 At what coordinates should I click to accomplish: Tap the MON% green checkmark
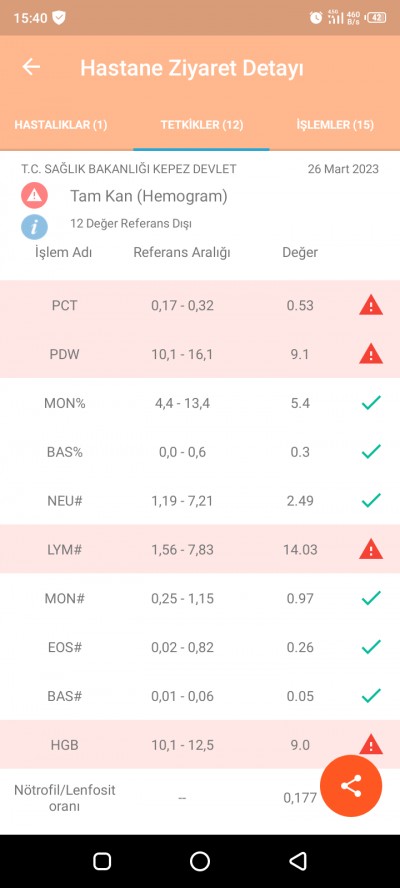pyautogui.click(x=371, y=403)
